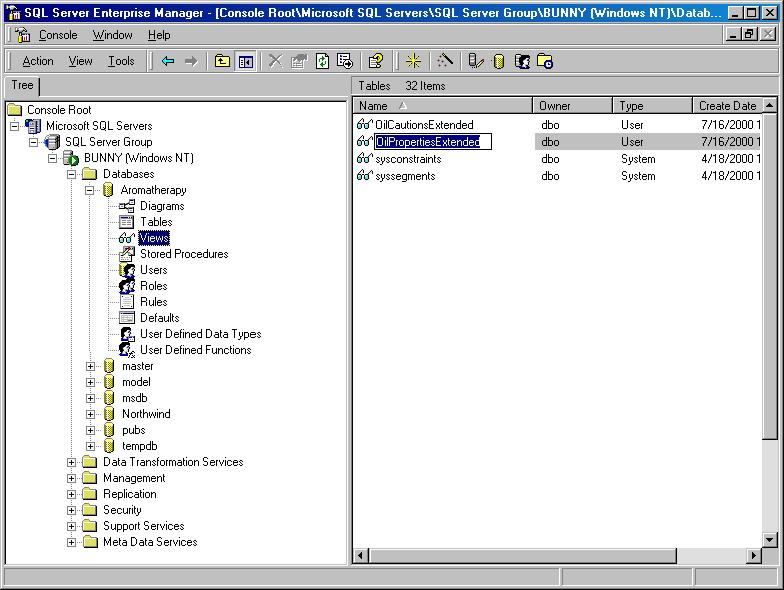Open the Window menu
Image resolution: width=784 pixels, height=590 pixels.
tap(112, 35)
